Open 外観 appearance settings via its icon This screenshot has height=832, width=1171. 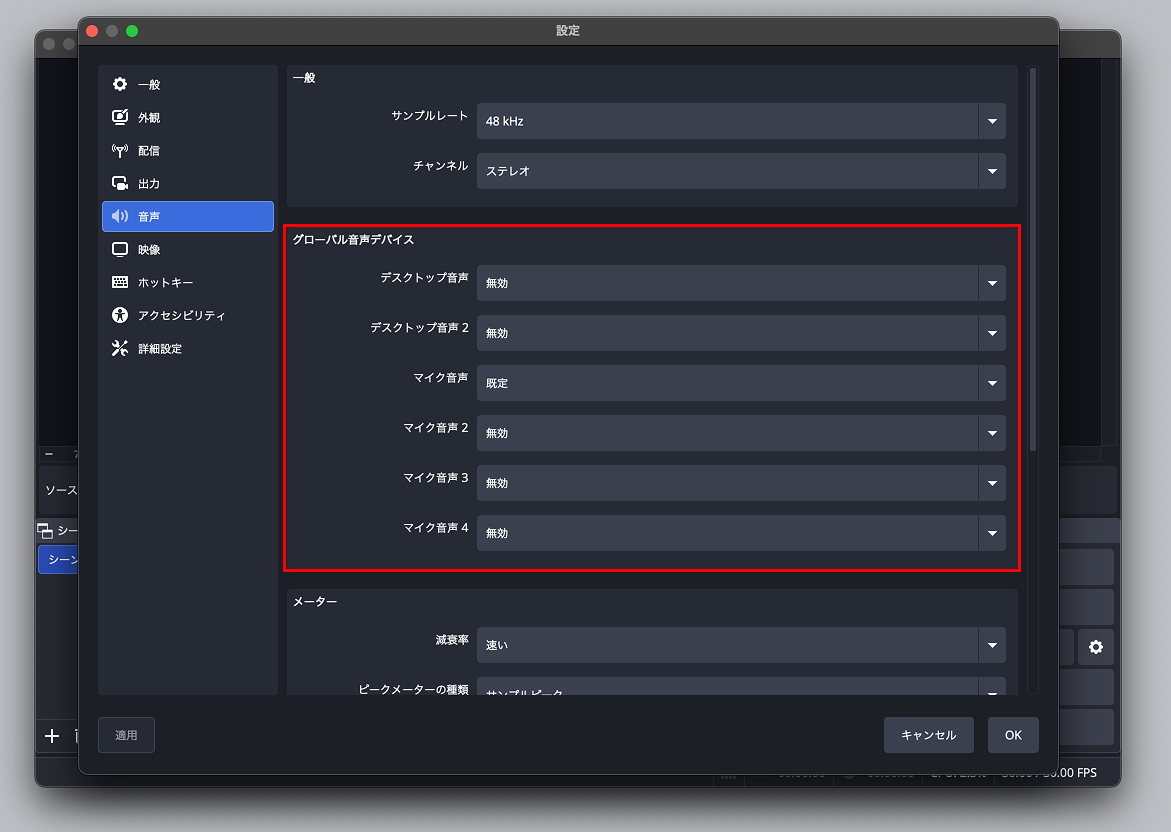(120, 118)
